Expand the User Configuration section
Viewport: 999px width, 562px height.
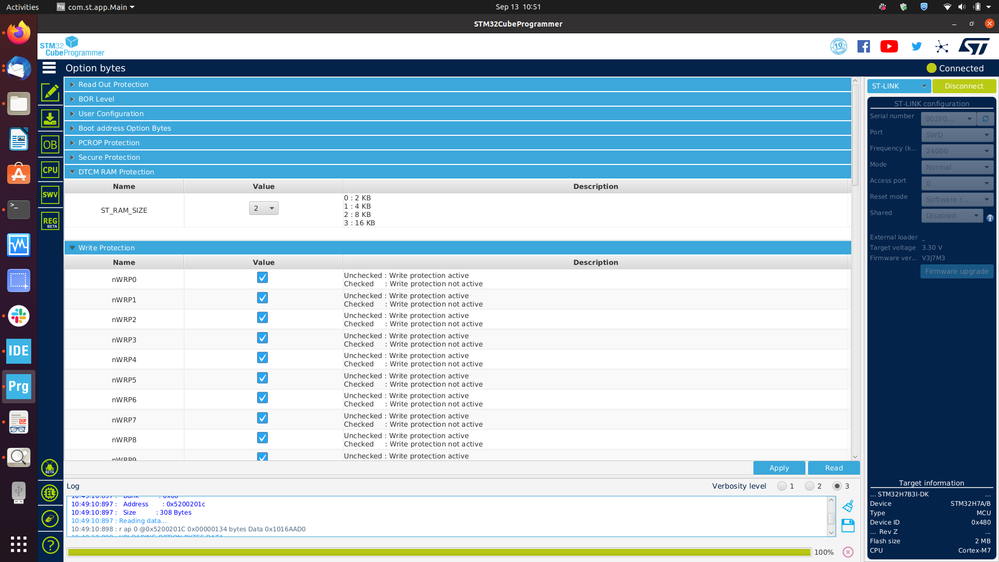click(x=457, y=113)
